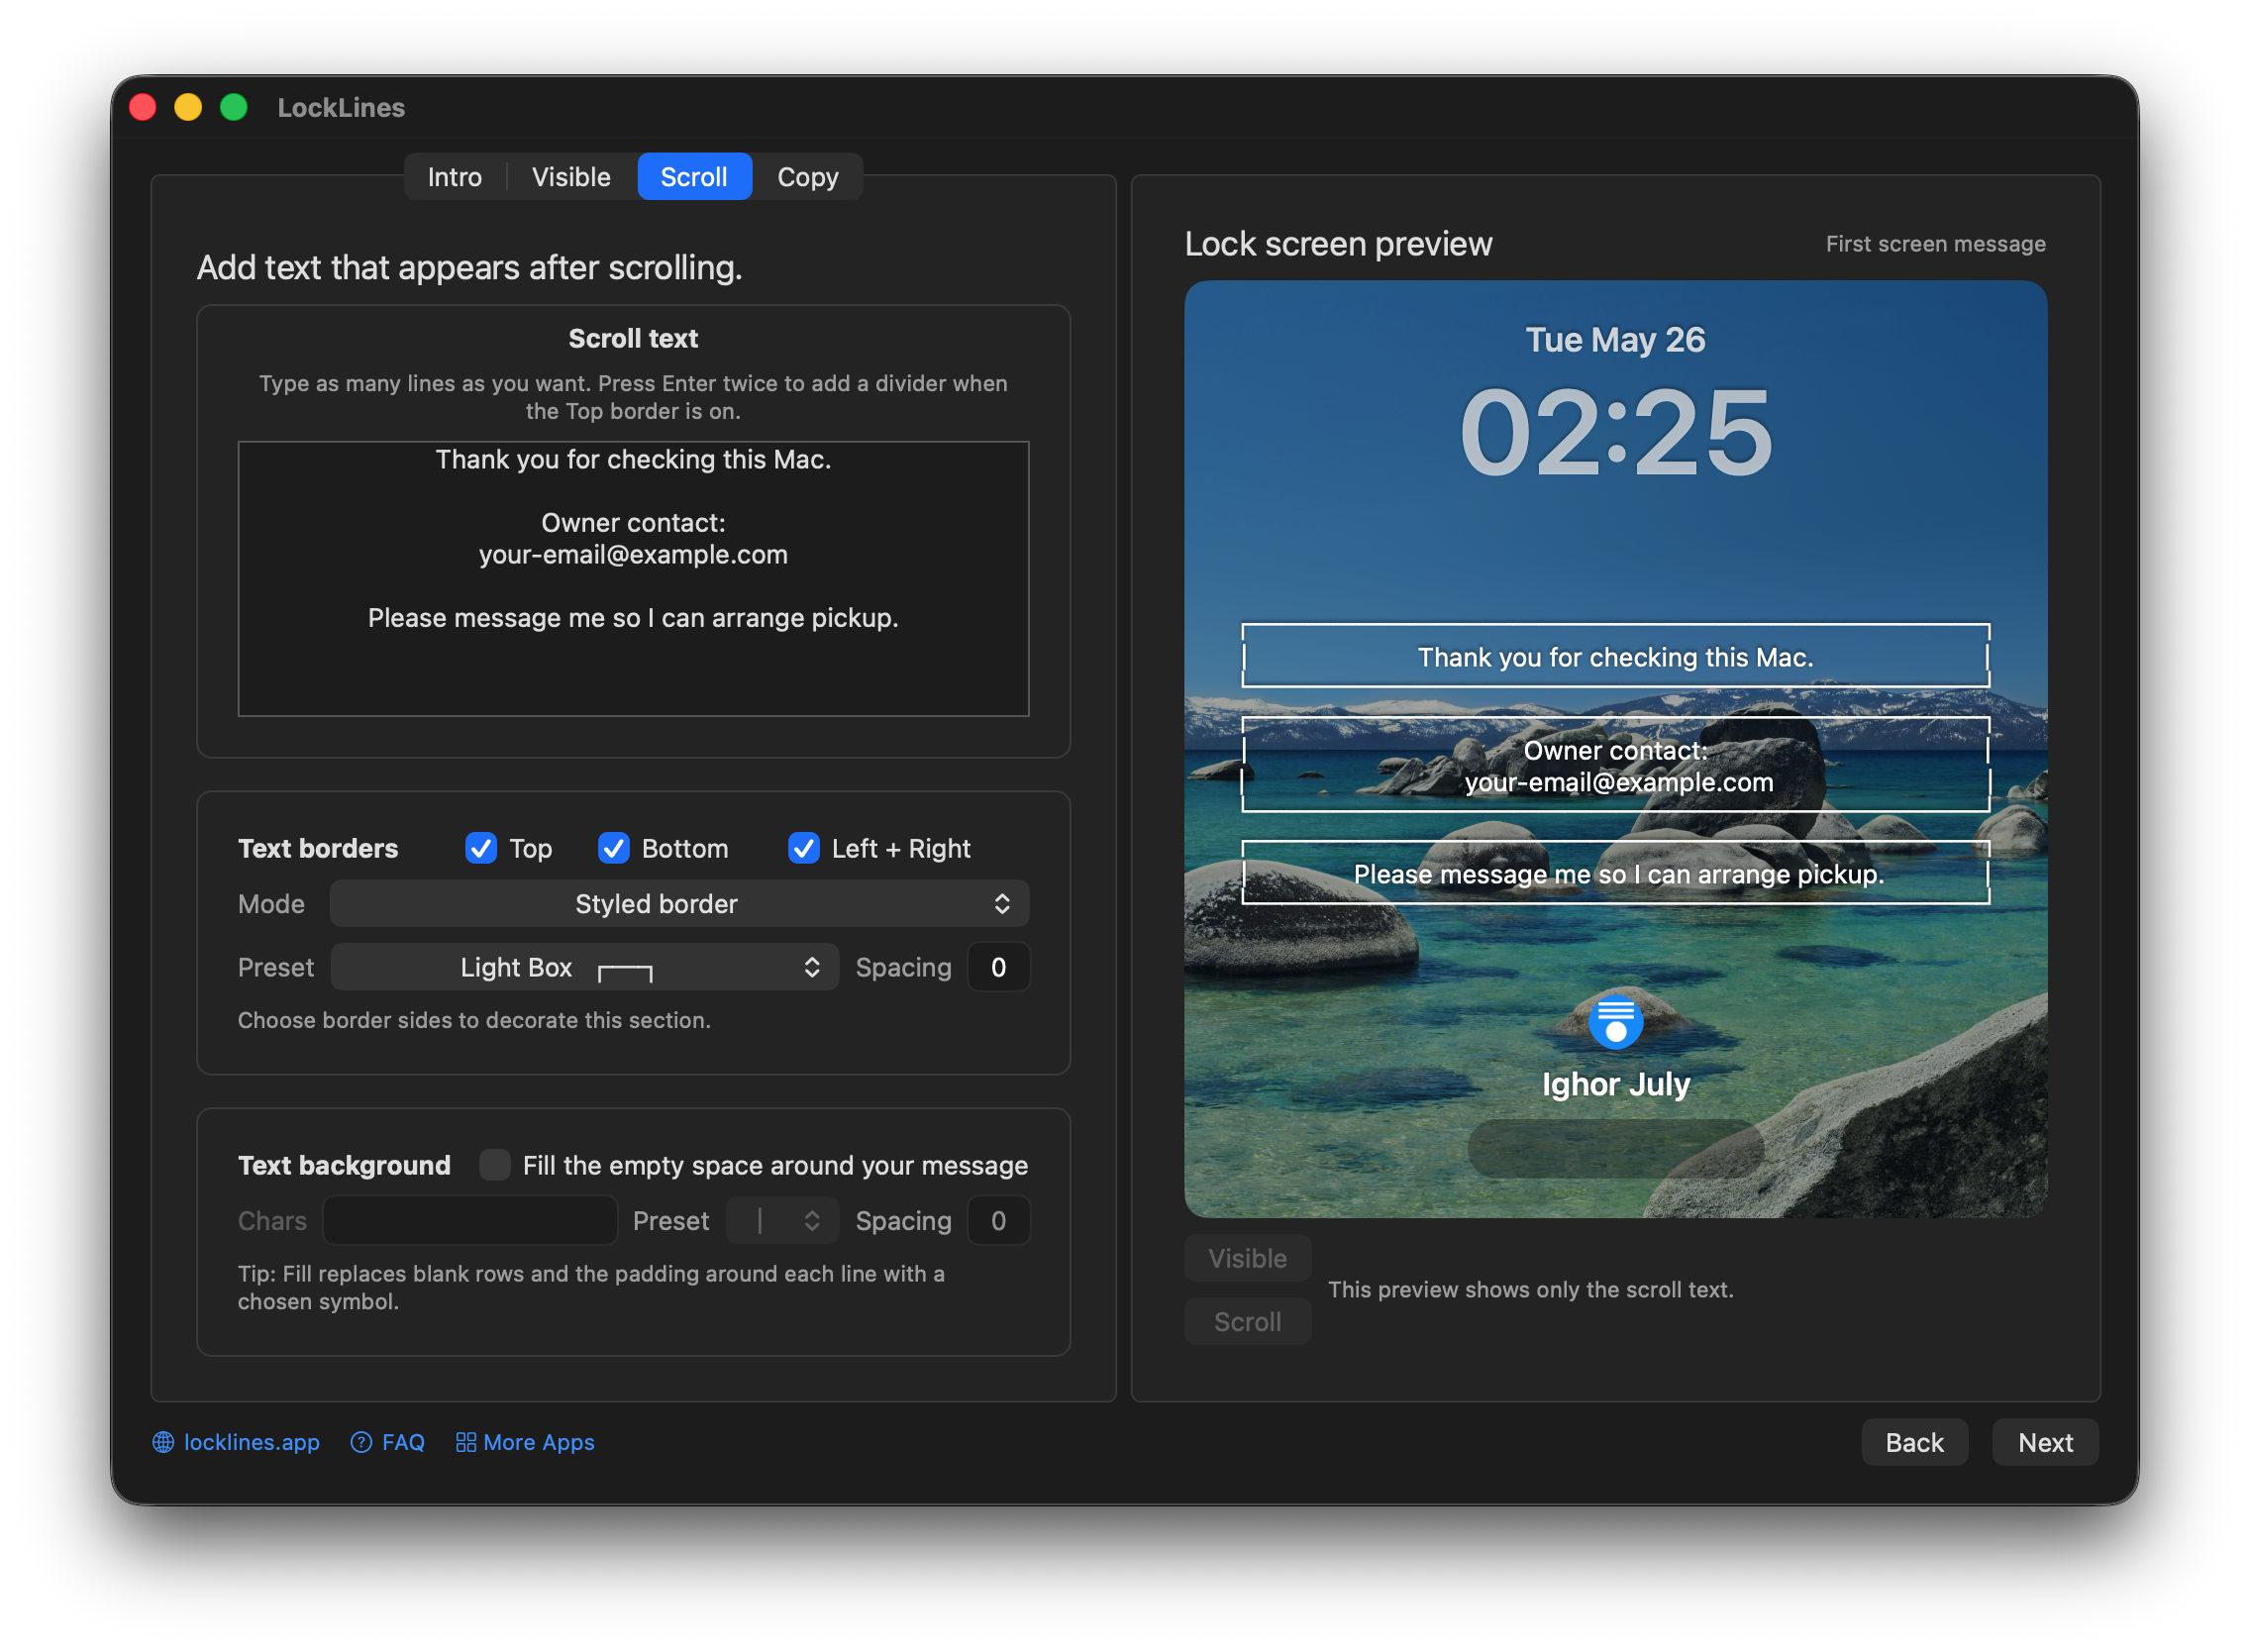Click inside the Scroll text editor
Viewport: 2250px width, 1652px height.
(633, 579)
